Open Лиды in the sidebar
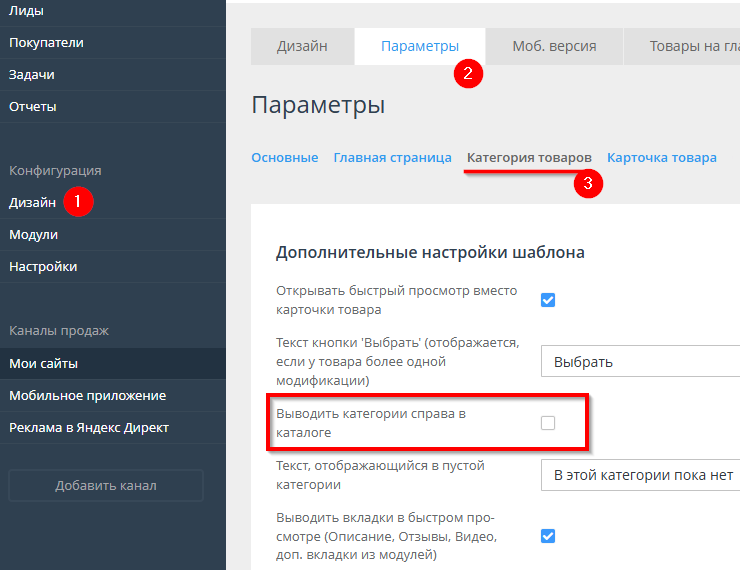Image resolution: width=740 pixels, height=570 pixels. [27, 11]
